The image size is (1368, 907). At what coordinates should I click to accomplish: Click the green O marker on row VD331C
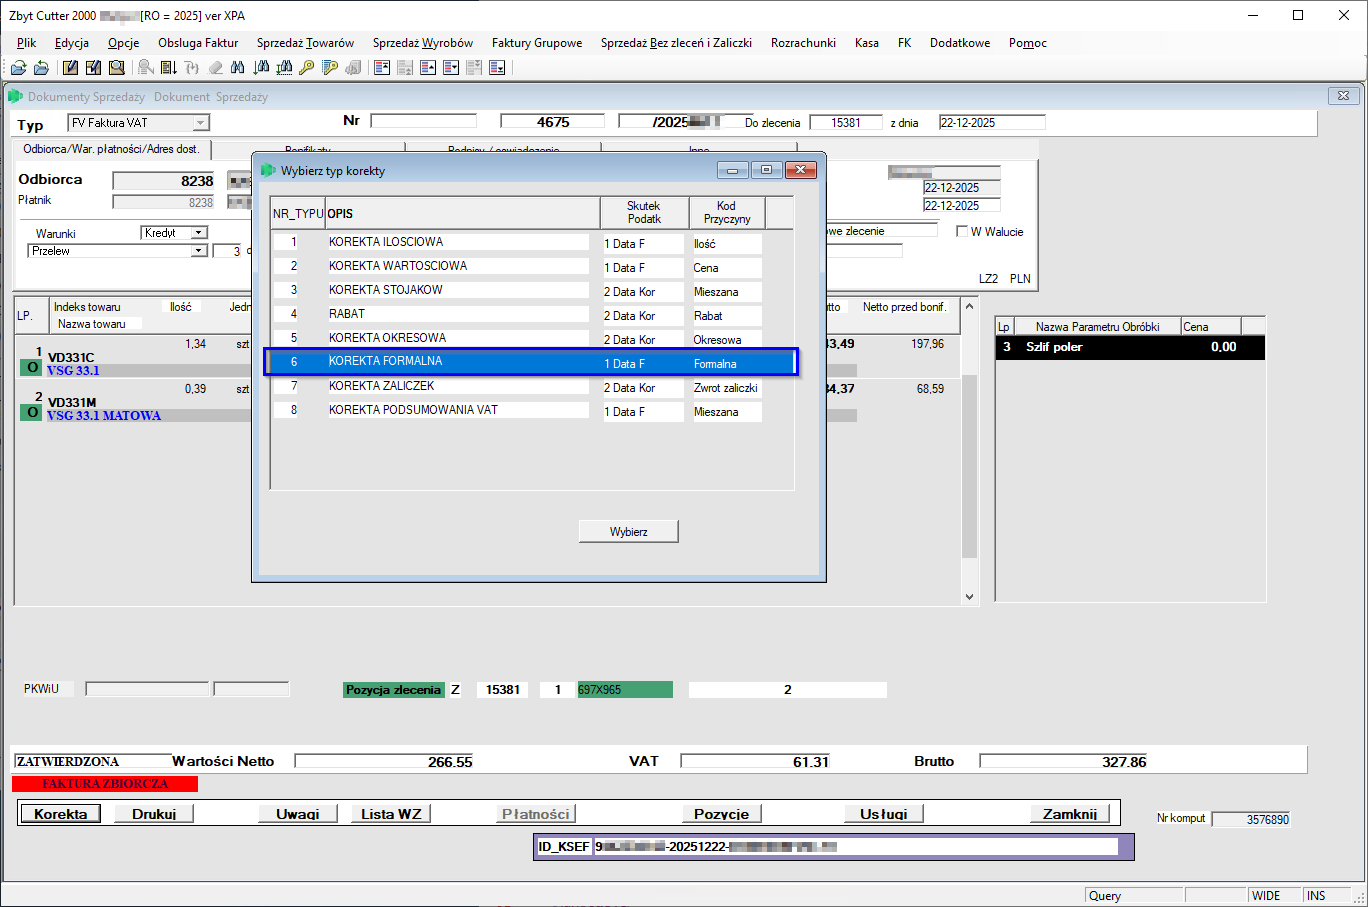tap(32, 368)
